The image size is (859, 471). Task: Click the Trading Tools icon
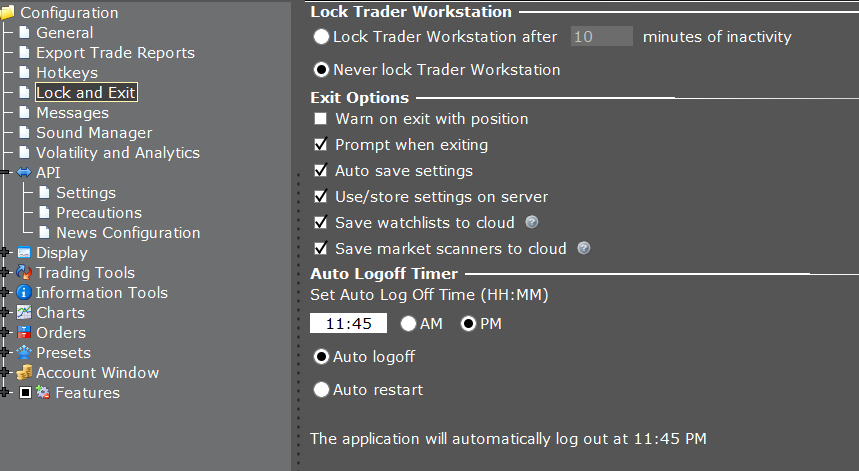(25, 273)
